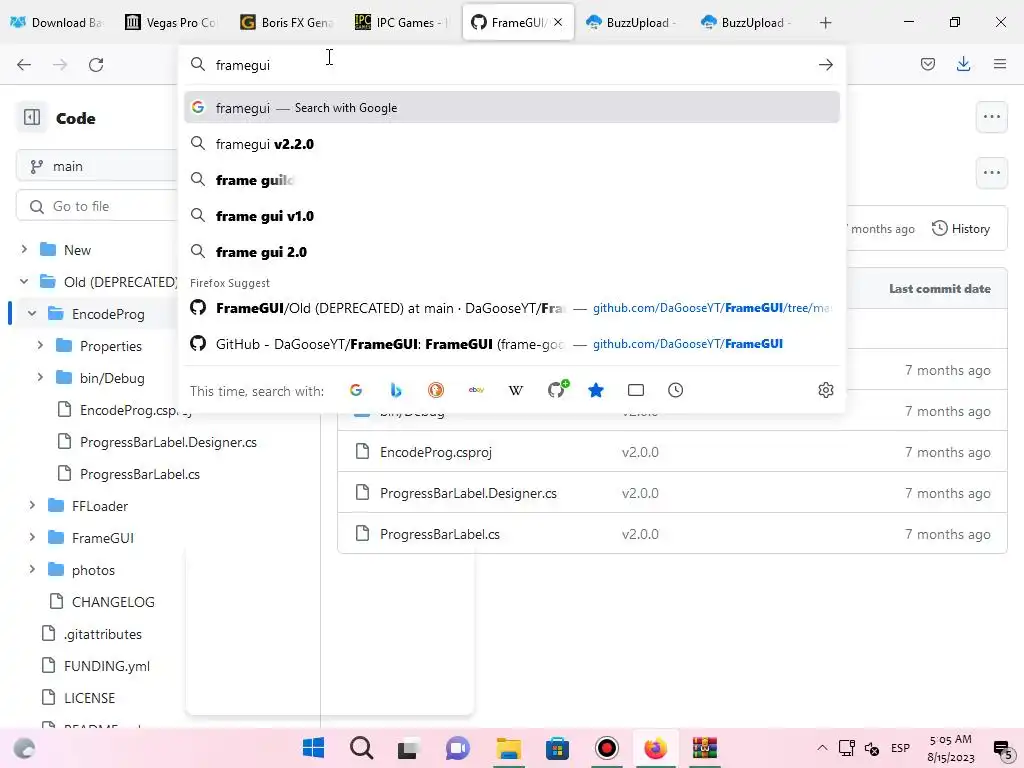Open GitHub DaGooseYT/FrameGUI suggested page

[x=512, y=344]
